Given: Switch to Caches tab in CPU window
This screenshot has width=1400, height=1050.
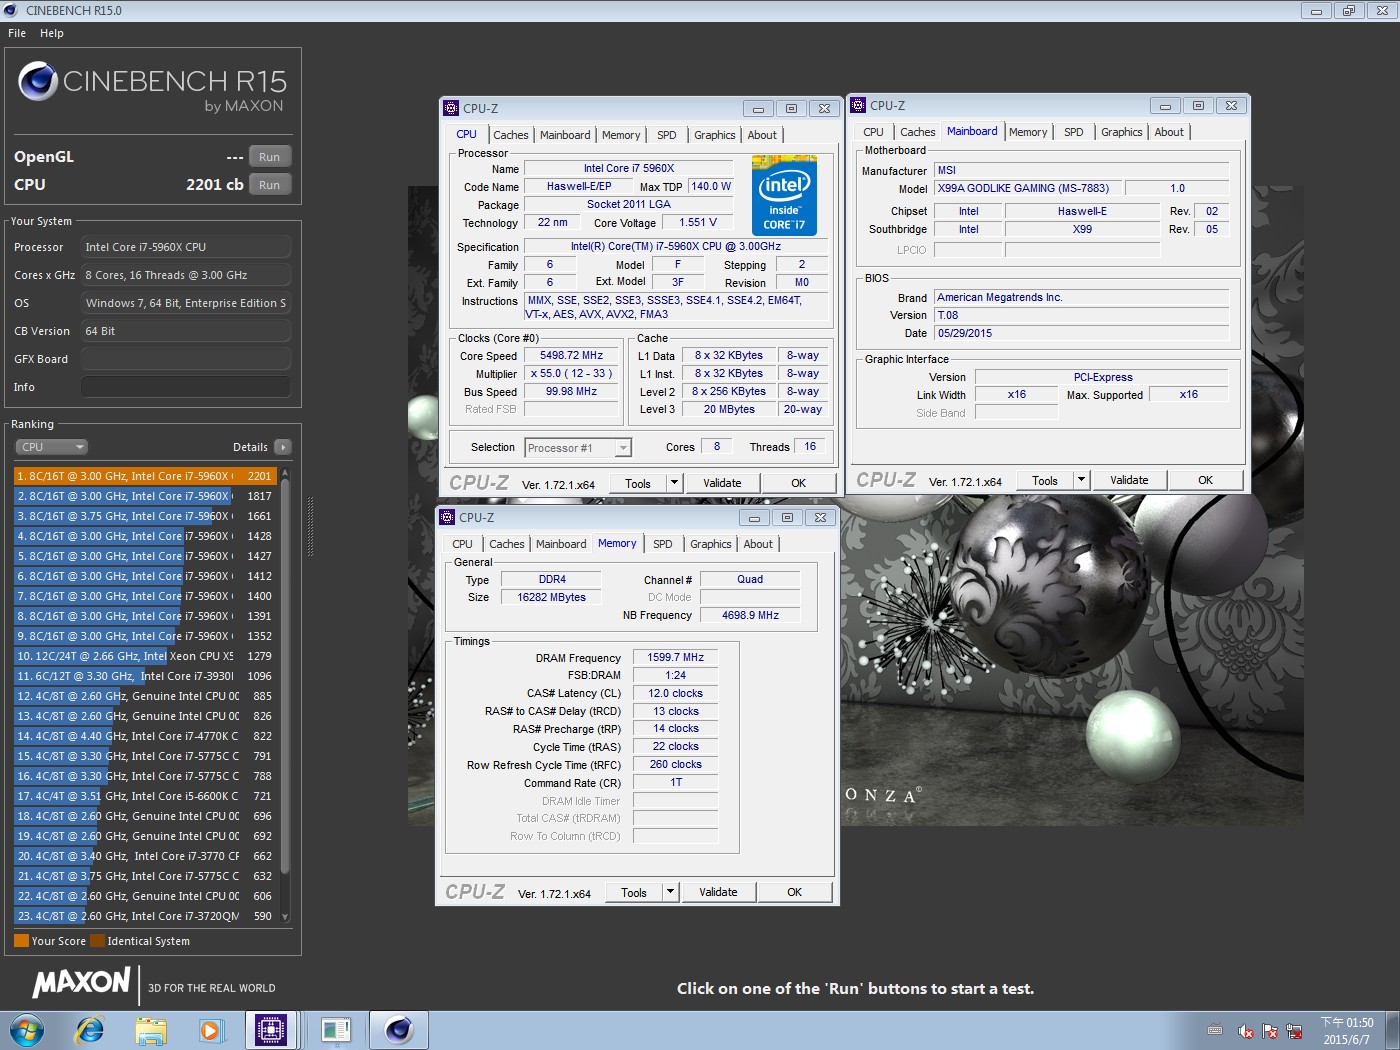Looking at the screenshot, I should coord(511,135).
